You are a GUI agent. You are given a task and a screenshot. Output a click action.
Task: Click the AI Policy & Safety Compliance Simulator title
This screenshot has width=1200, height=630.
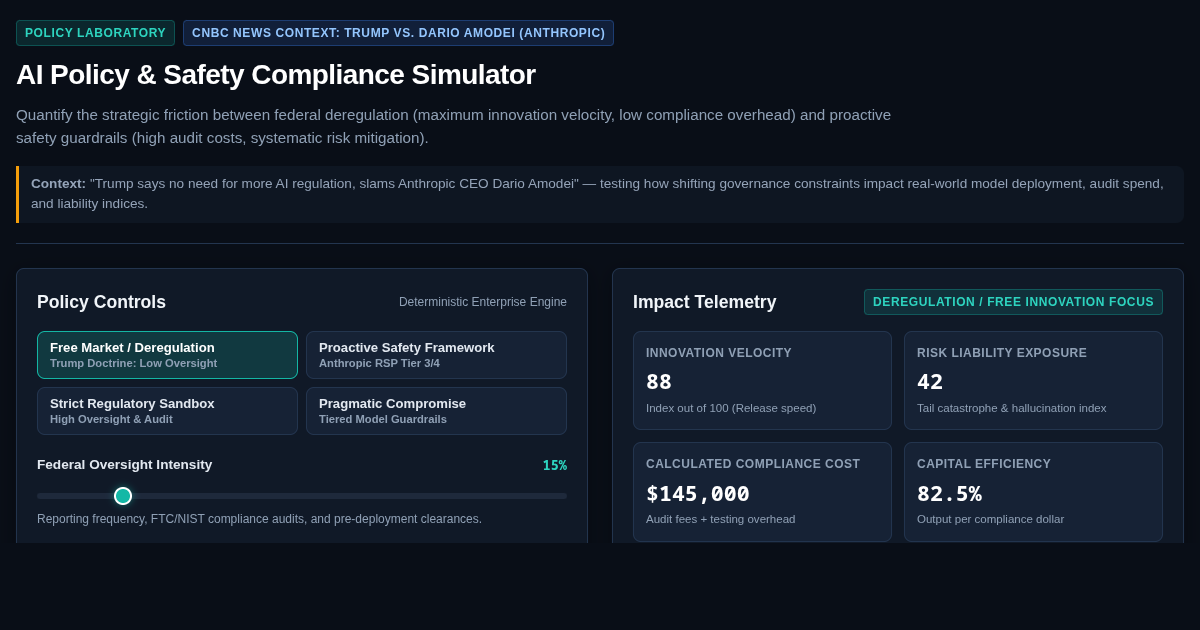pos(276,75)
